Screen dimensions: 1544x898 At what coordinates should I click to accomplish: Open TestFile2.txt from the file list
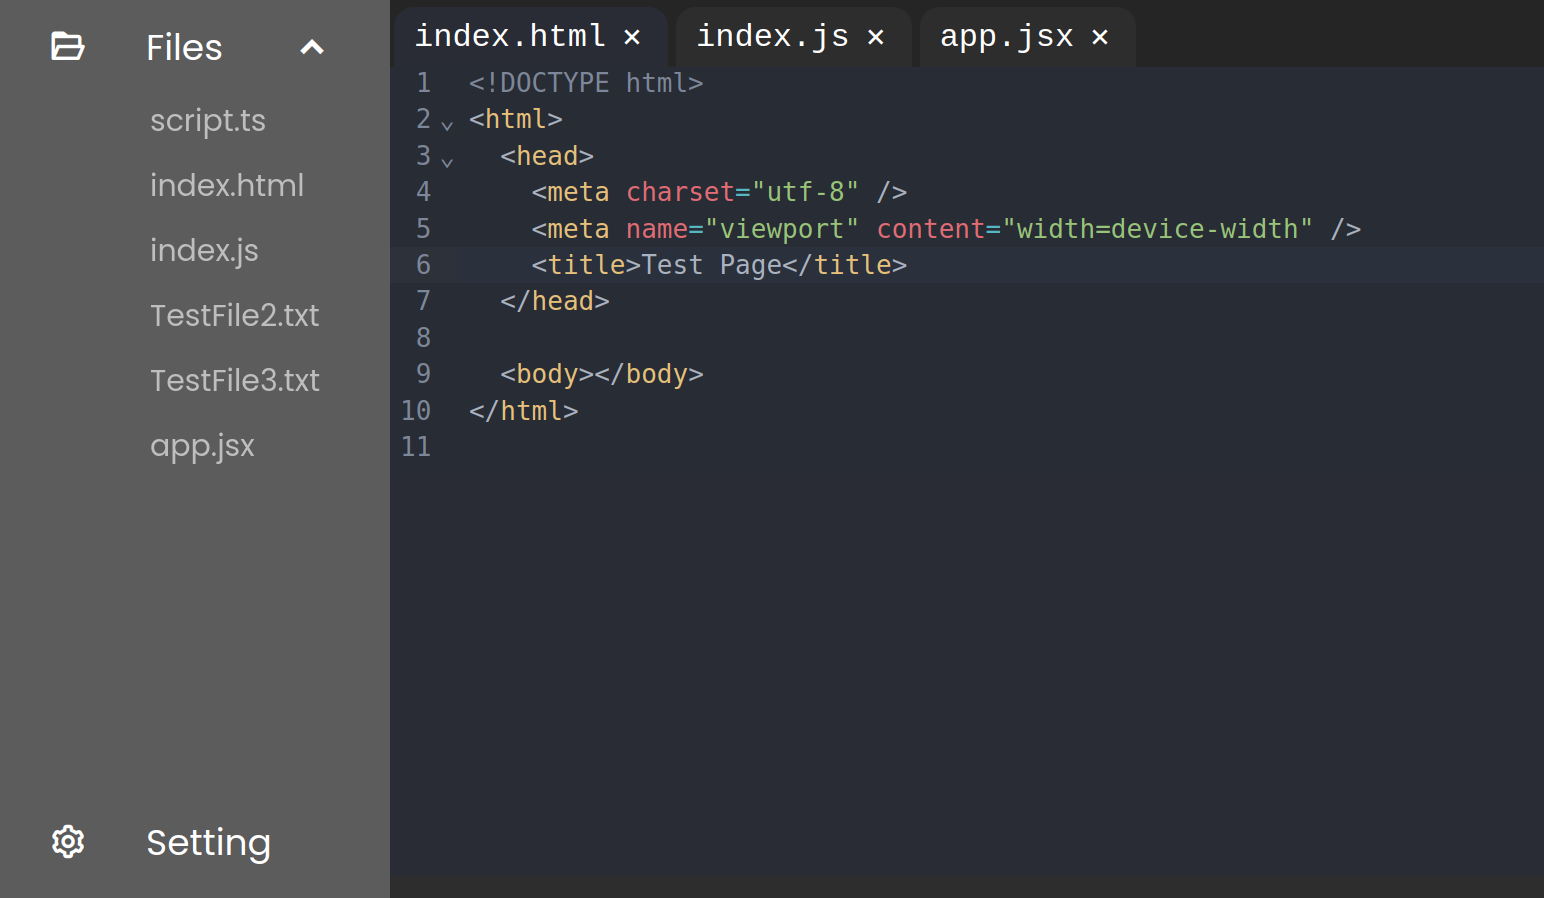tap(235, 315)
